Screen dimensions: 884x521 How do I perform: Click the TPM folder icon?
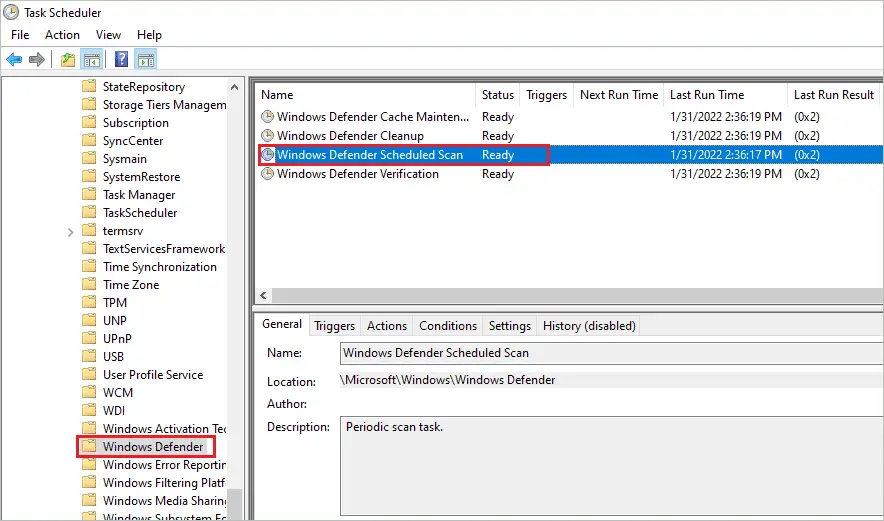click(89, 302)
